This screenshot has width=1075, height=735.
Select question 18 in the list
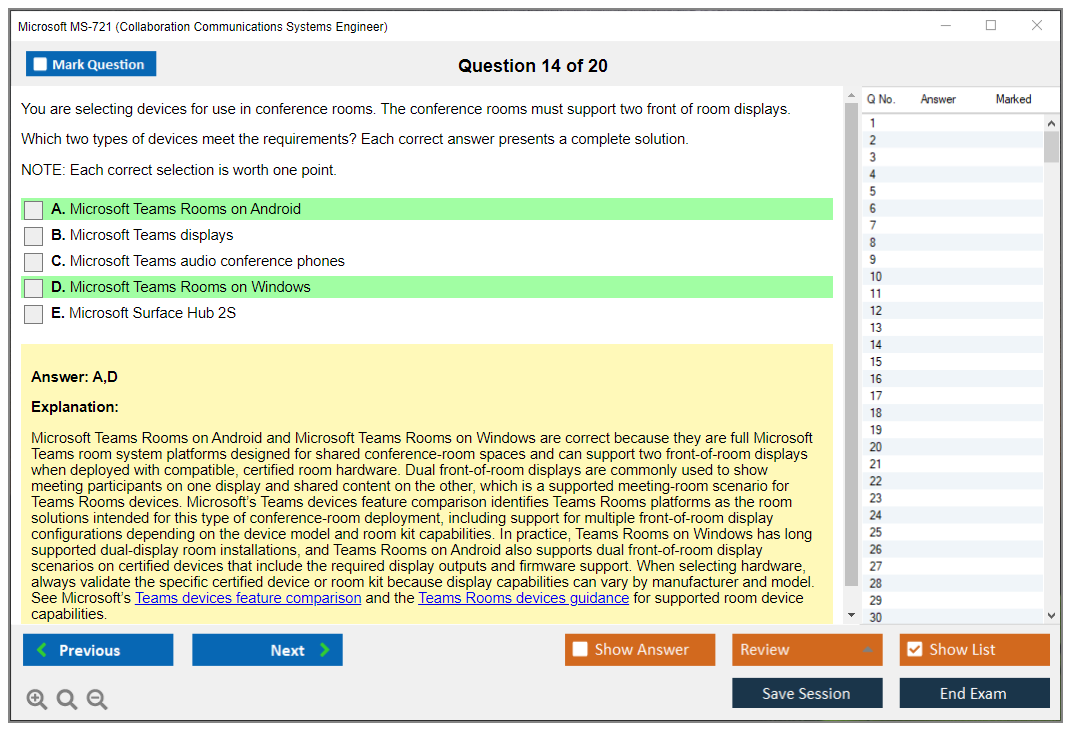tap(953, 413)
